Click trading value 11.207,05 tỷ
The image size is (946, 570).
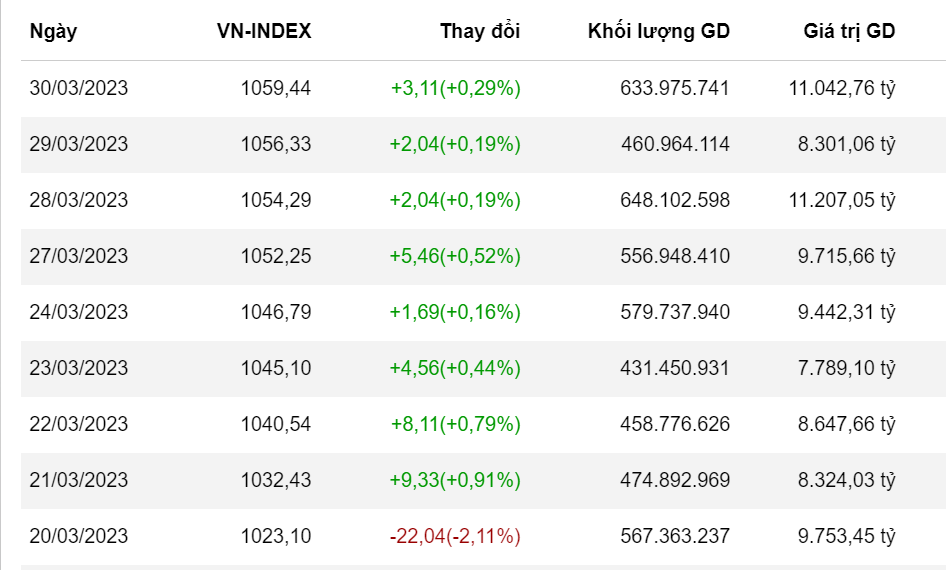click(x=842, y=201)
